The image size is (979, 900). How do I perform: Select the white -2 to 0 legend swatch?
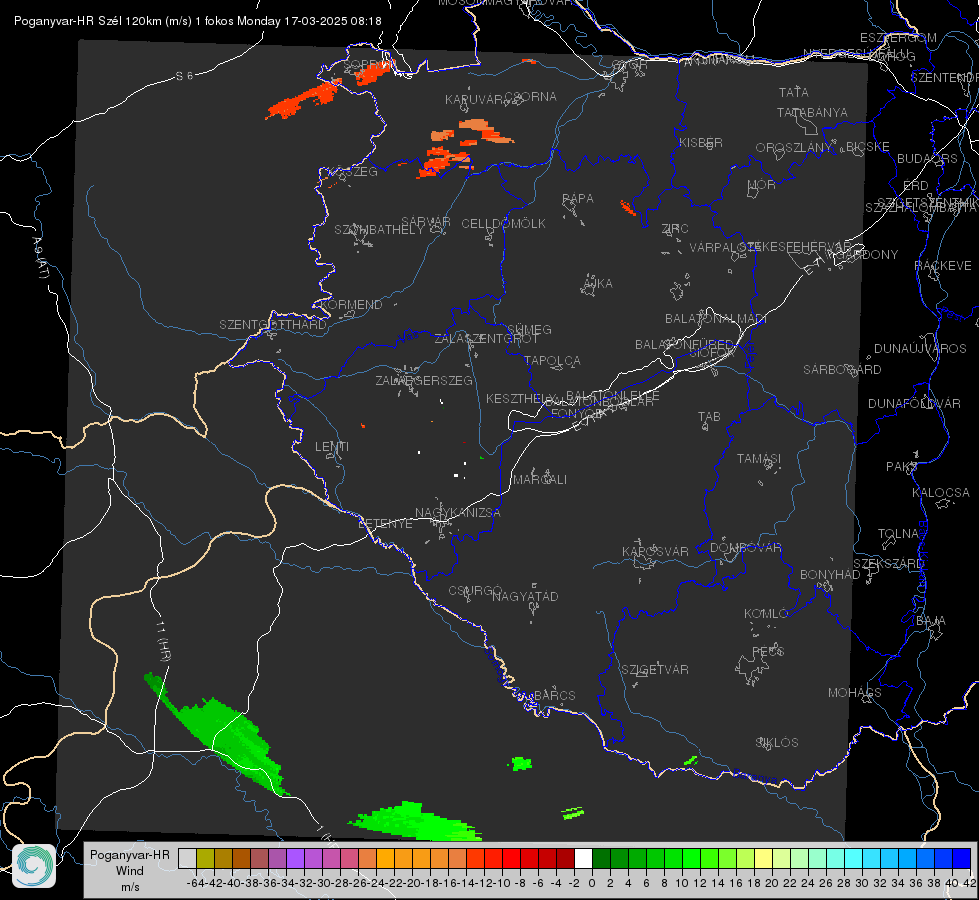pos(583,858)
